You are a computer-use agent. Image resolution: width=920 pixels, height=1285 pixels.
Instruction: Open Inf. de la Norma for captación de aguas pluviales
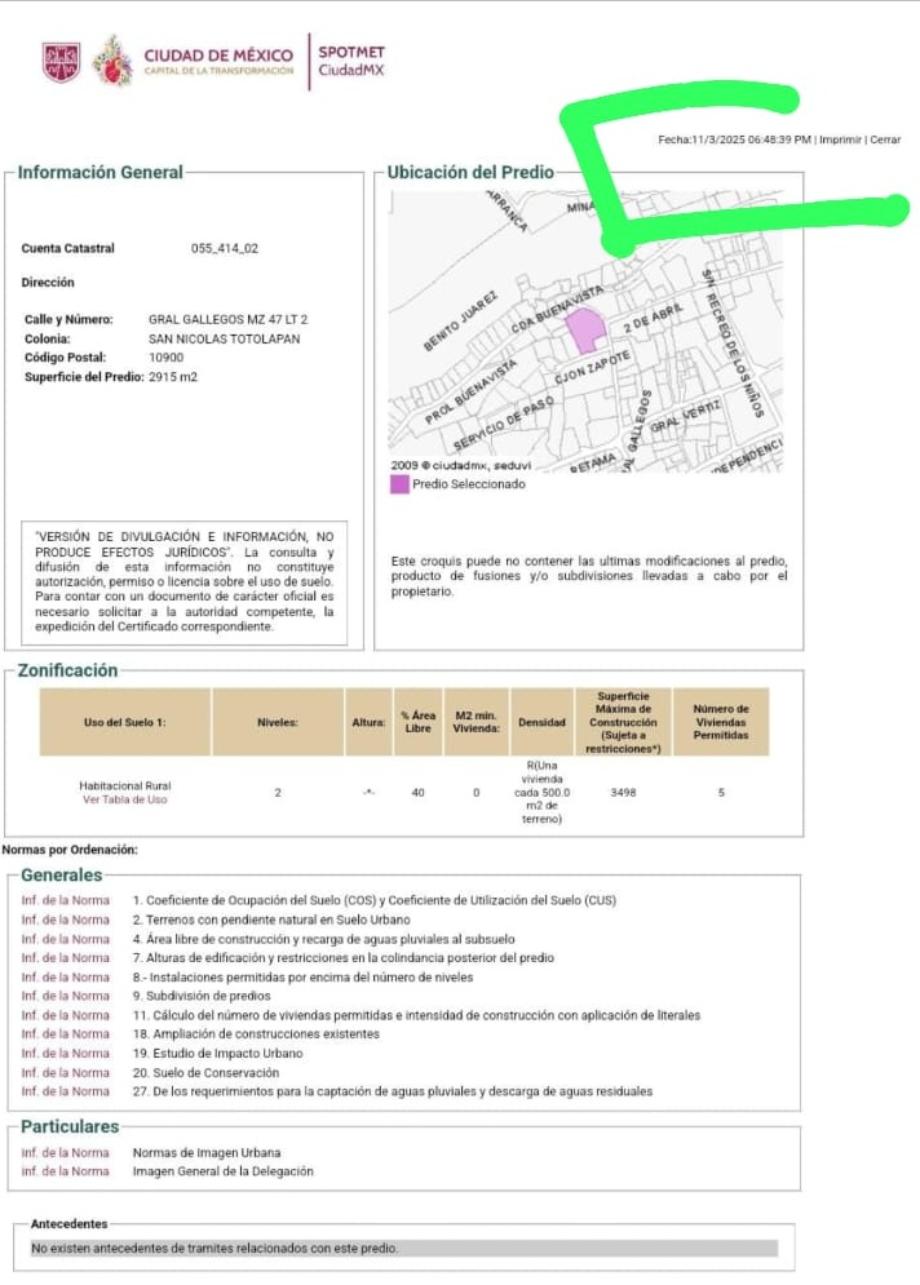click(x=65, y=1091)
